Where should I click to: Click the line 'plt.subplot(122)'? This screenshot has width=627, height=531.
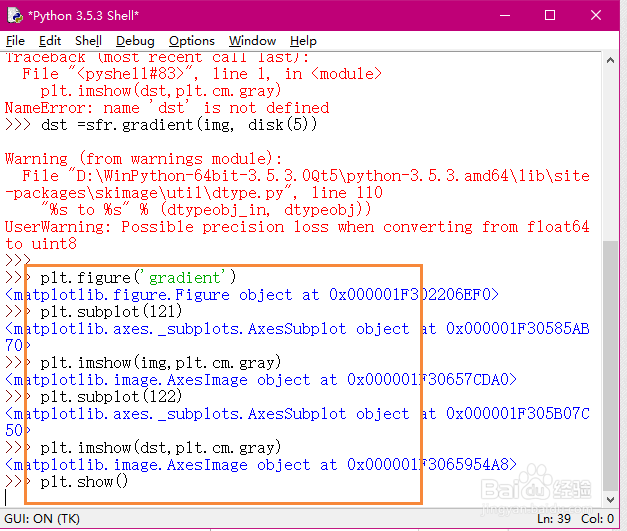pyautogui.click(x=111, y=397)
